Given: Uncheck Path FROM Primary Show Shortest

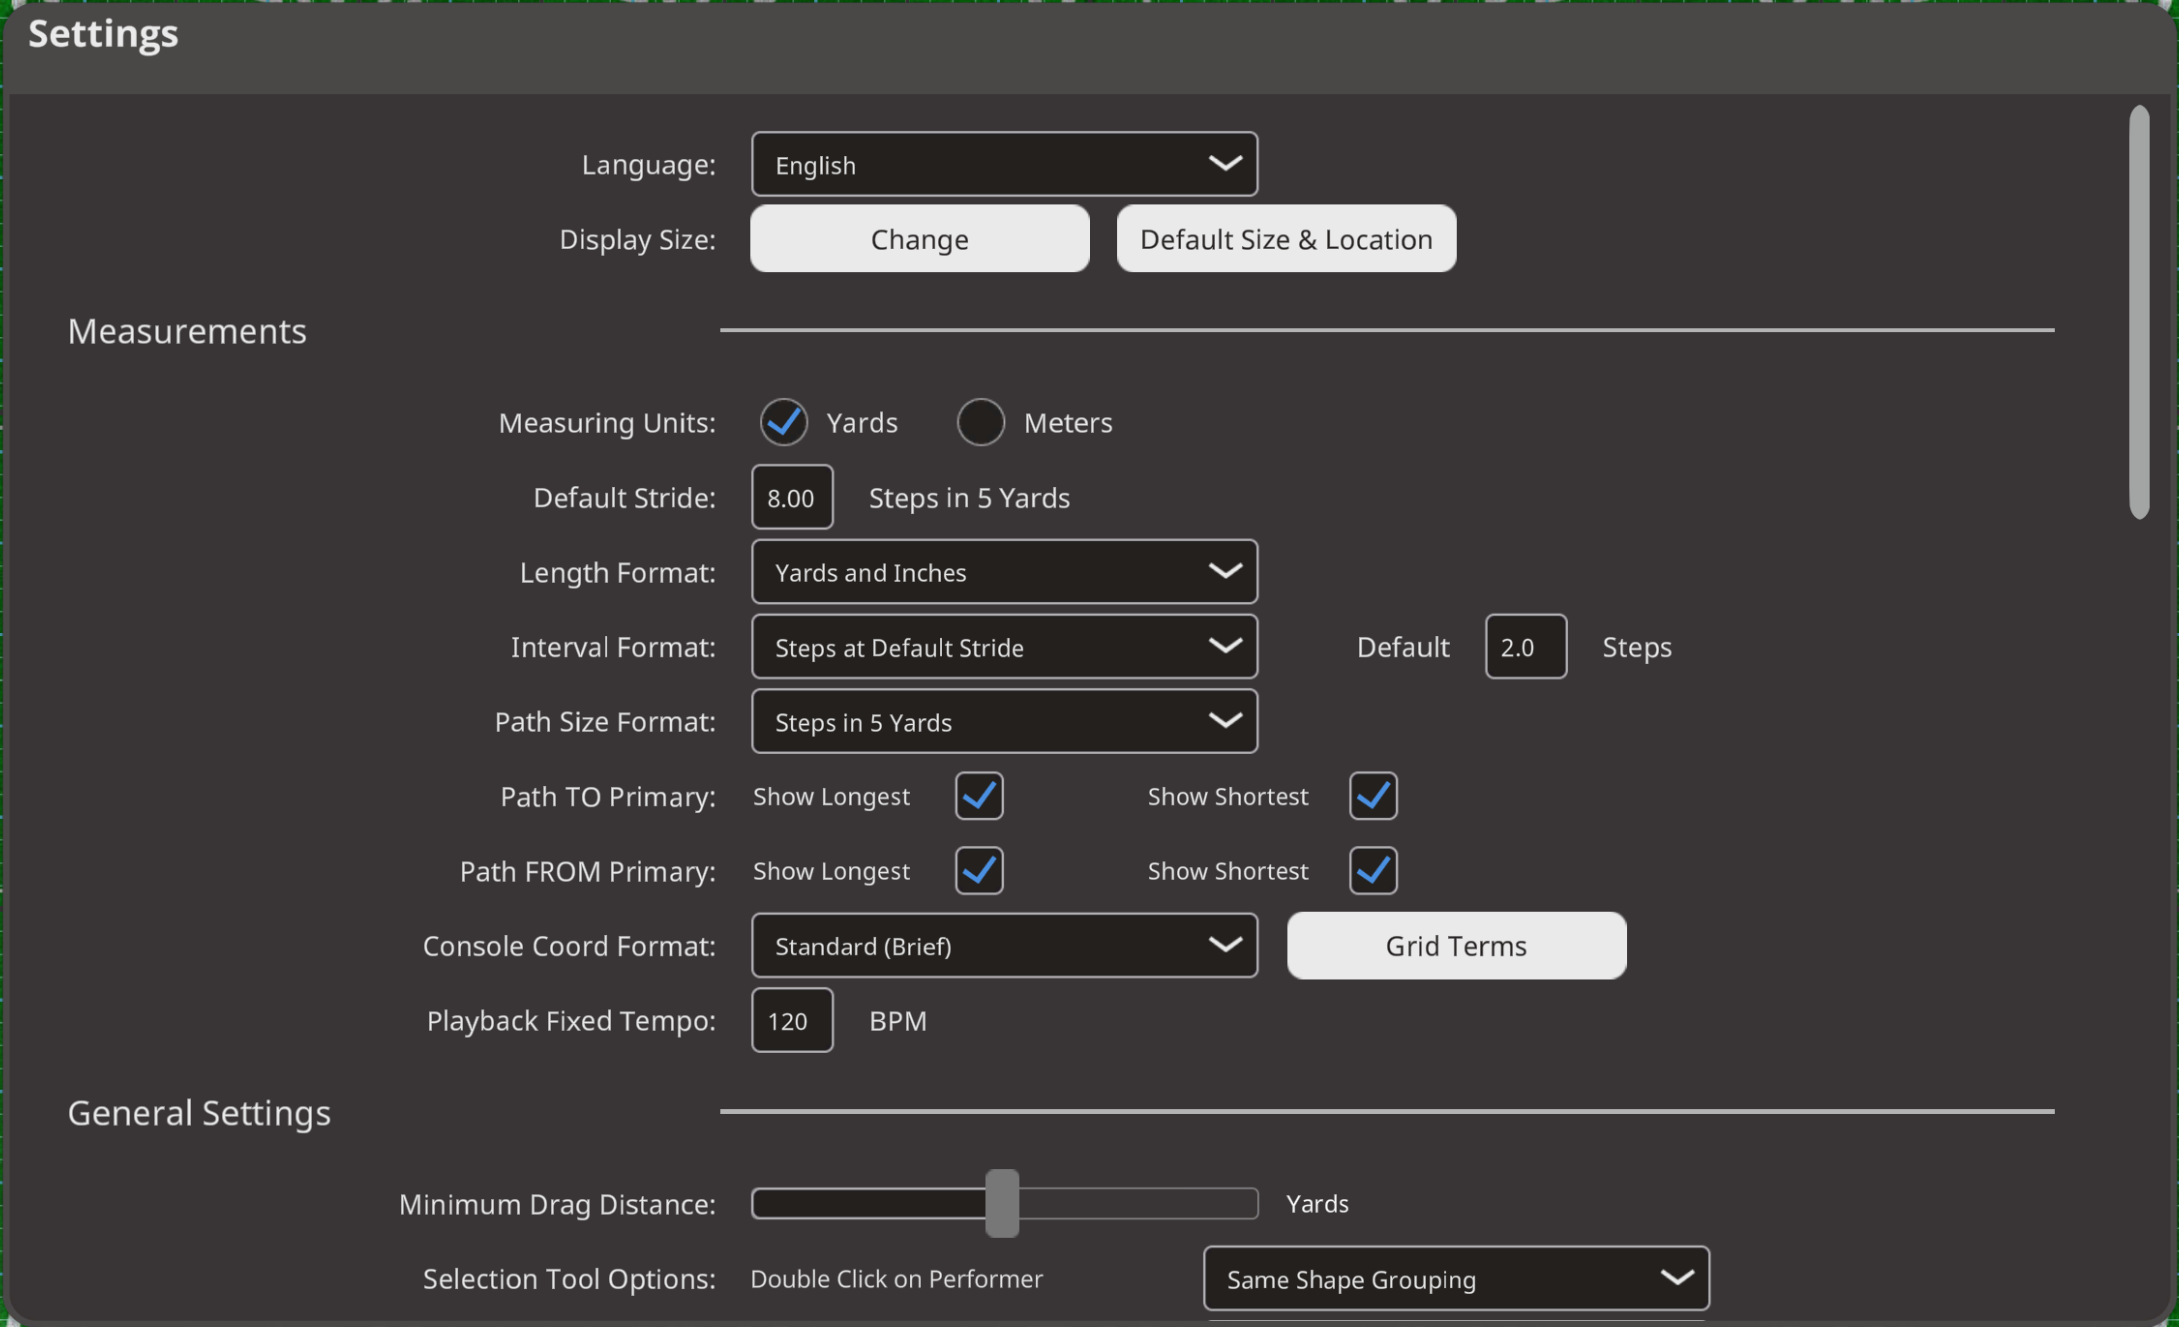Looking at the screenshot, I should click(1372, 871).
